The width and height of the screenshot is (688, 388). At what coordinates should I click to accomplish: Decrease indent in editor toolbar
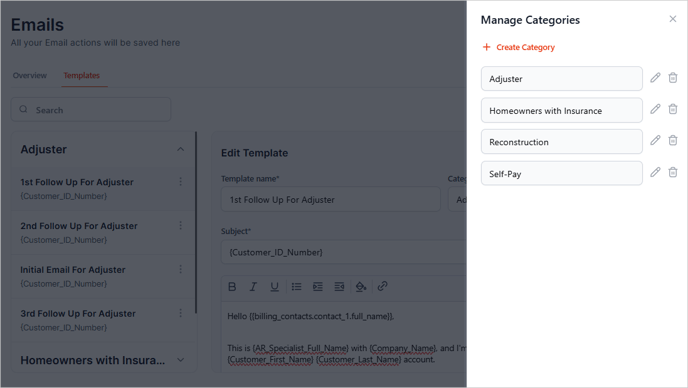(x=339, y=287)
